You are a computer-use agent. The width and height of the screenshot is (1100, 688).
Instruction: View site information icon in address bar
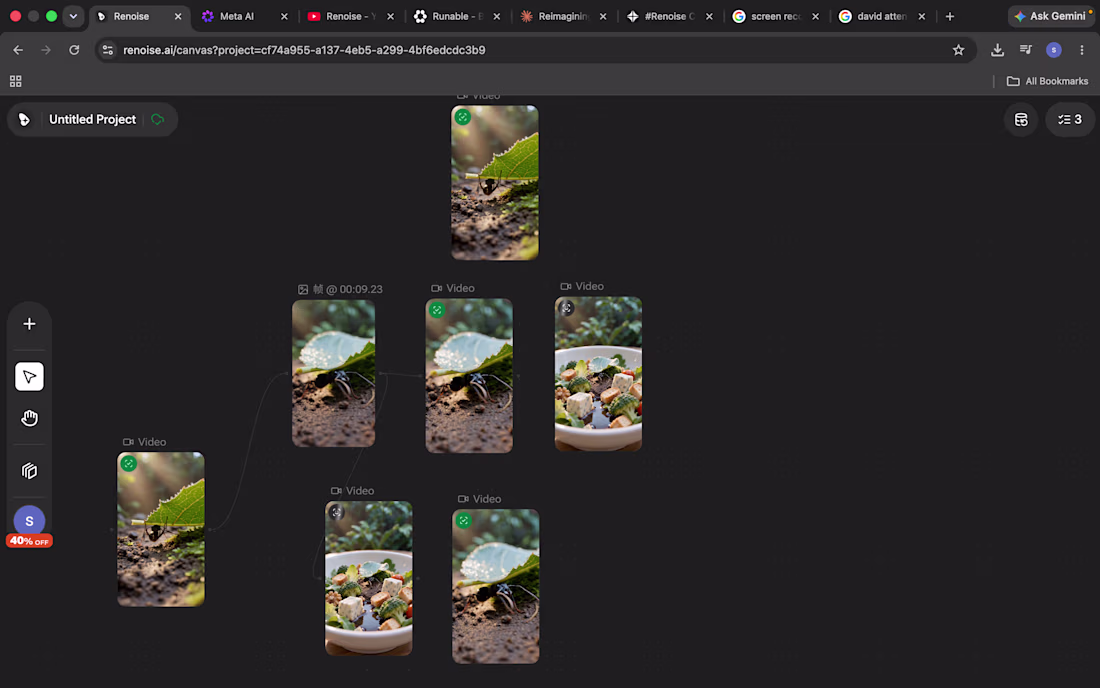tap(107, 50)
